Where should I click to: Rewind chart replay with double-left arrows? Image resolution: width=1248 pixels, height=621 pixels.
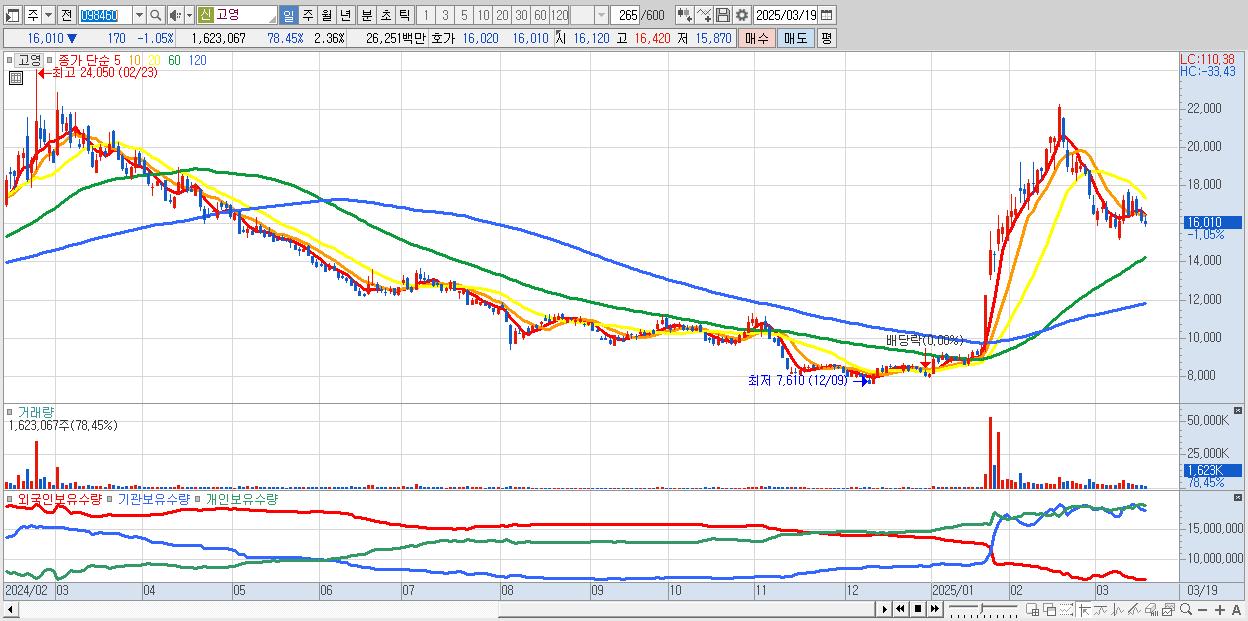[x=900, y=609]
